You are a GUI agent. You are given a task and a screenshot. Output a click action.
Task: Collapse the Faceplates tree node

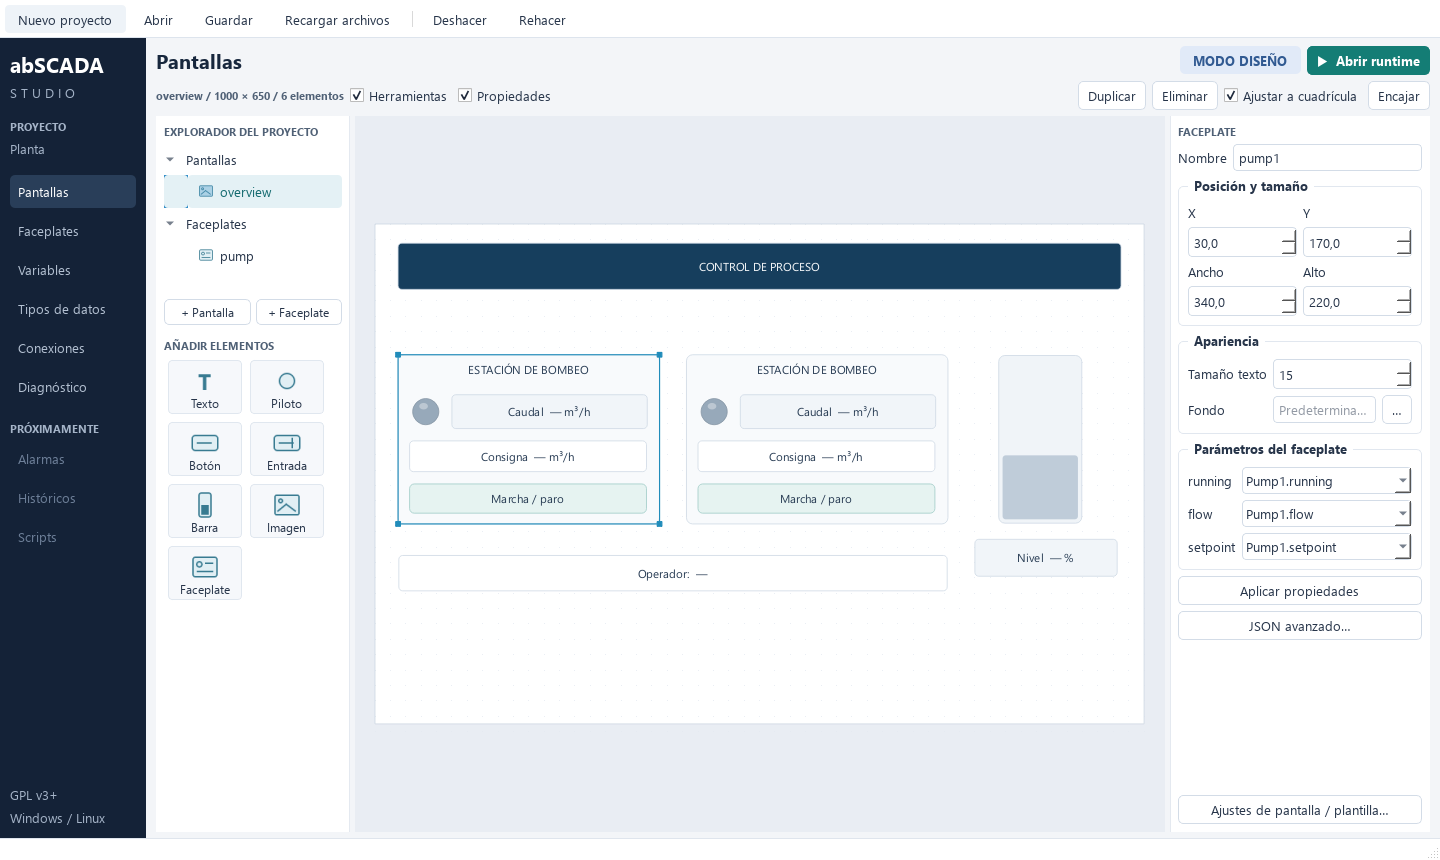[170, 224]
